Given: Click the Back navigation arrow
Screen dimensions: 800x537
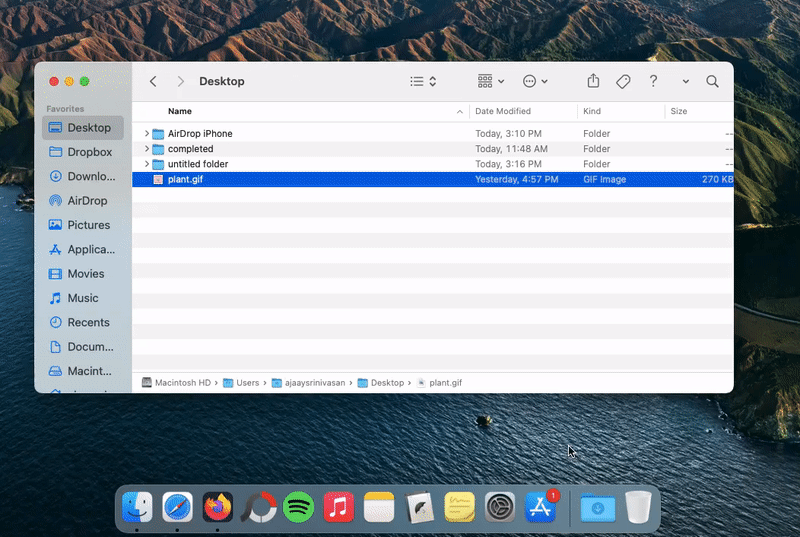Looking at the screenshot, I should [153, 82].
